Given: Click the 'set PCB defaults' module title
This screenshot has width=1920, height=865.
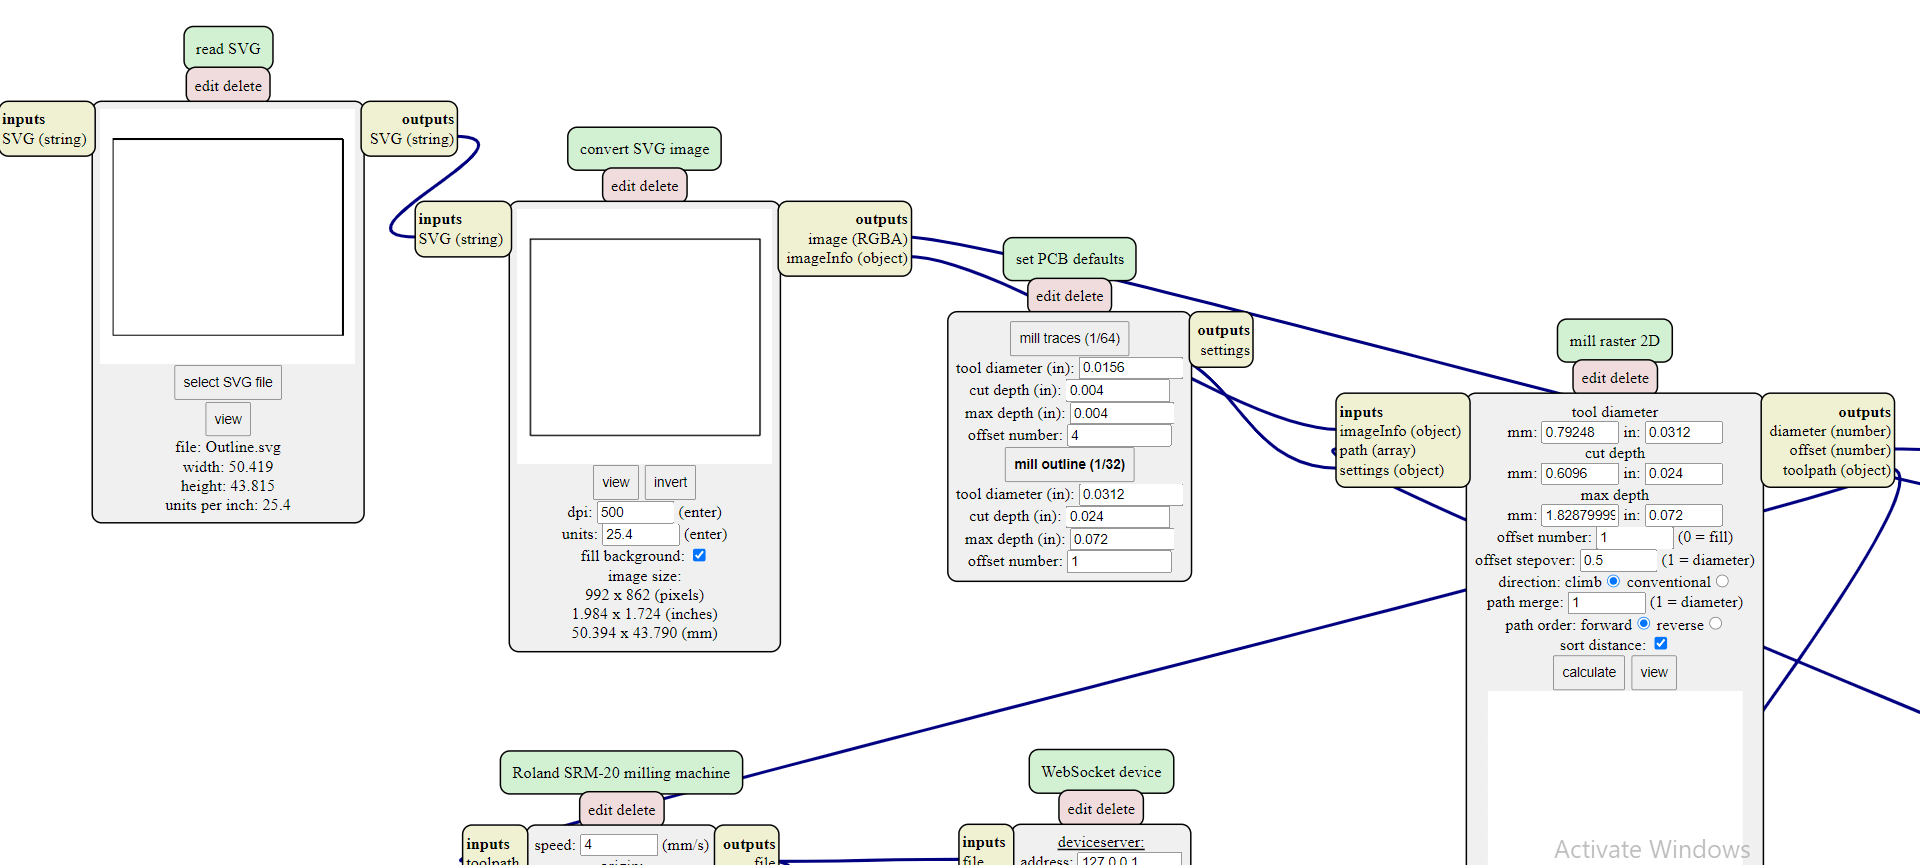Looking at the screenshot, I should pyautogui.click(x=1069, y=258).
